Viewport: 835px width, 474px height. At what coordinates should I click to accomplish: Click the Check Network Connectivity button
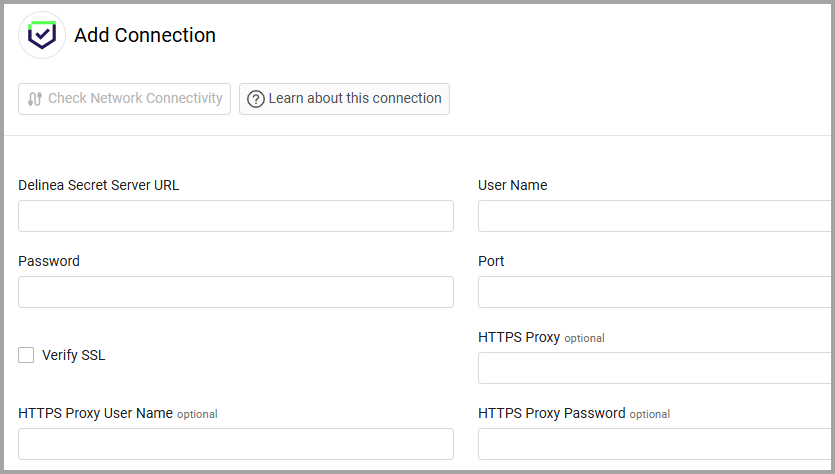(x=125, y=99)
